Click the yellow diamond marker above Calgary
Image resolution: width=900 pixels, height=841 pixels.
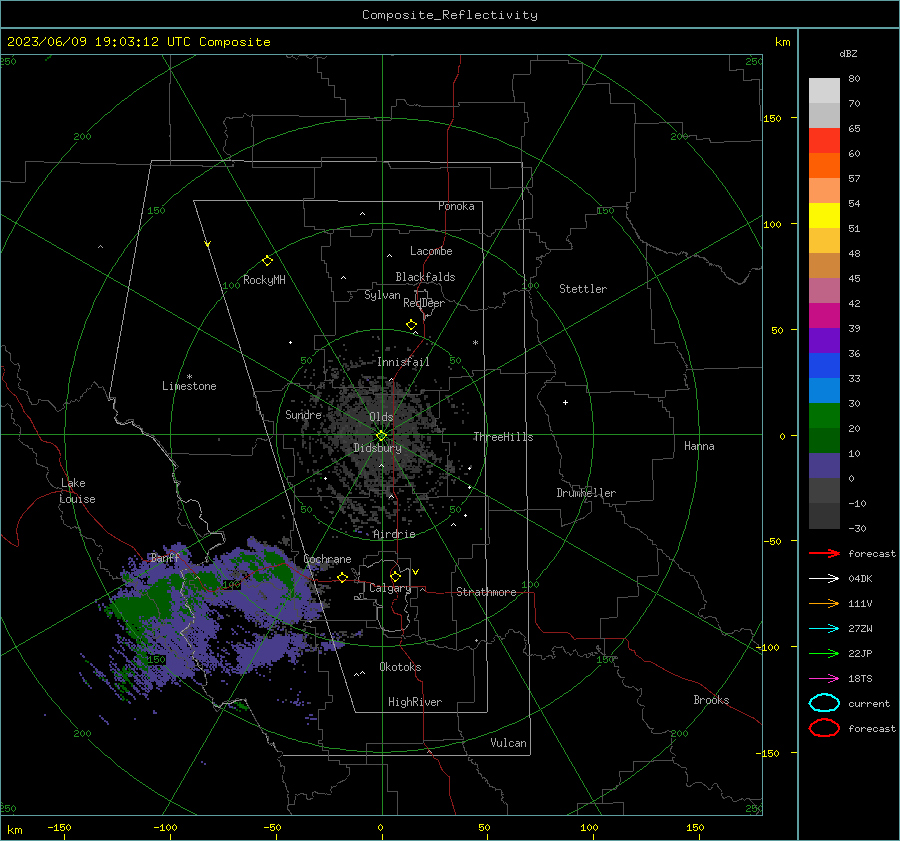point(395,576)
